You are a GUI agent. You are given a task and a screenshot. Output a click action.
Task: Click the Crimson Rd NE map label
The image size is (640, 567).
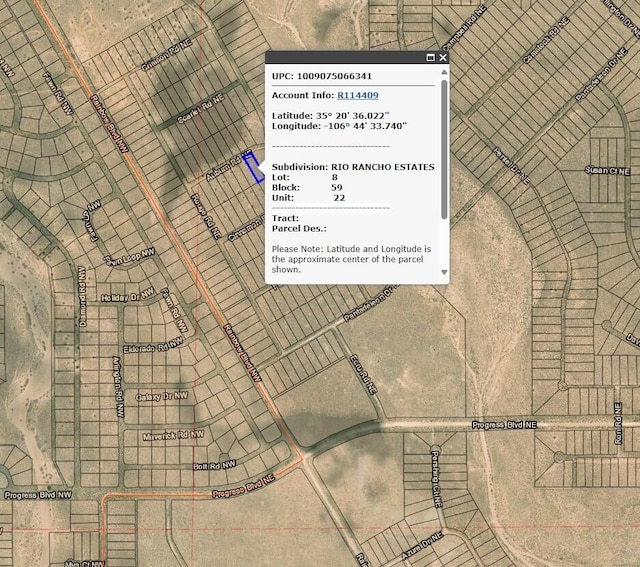(x=167, y=55)
